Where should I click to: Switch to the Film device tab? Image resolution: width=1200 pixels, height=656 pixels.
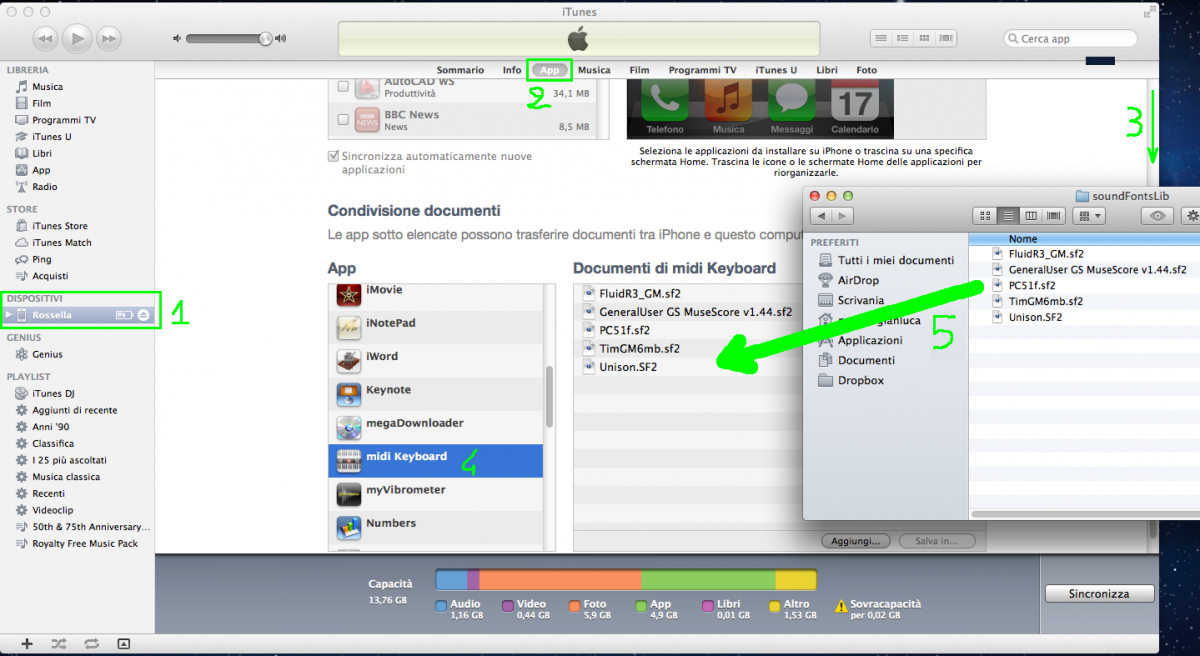coord(639,70)
